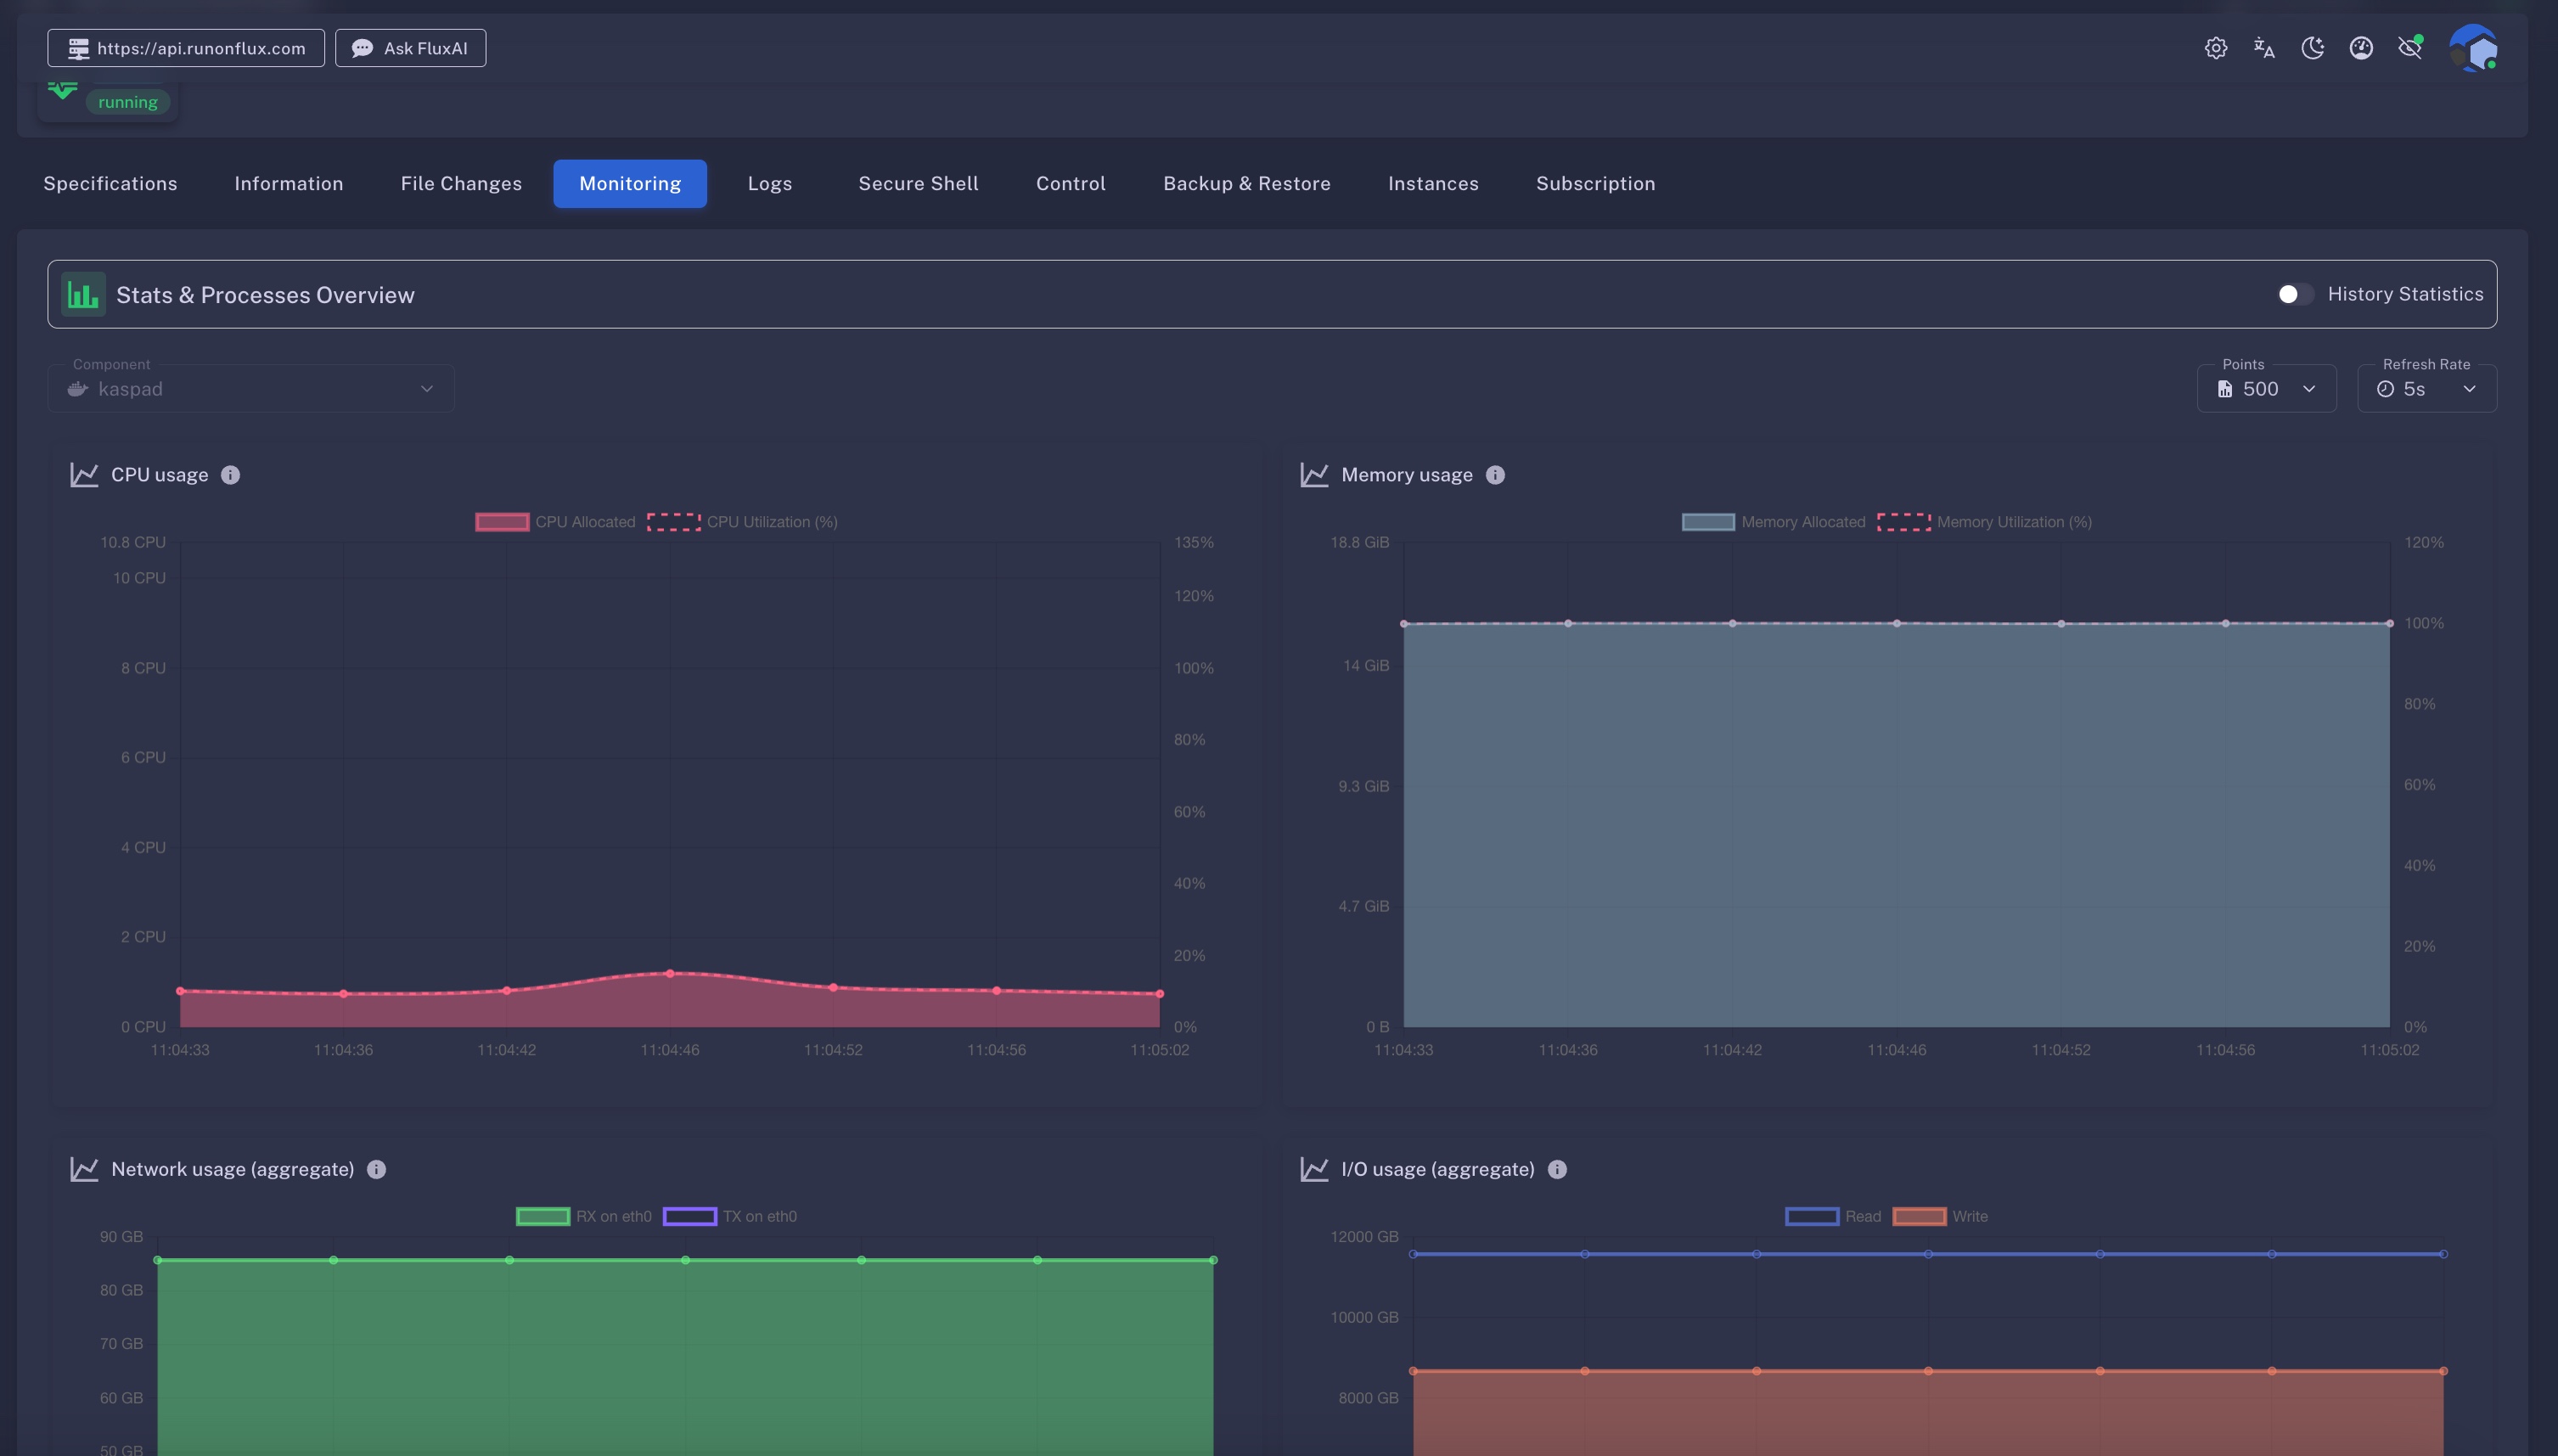Switch to the Logs tab
2558x1456 pixels.
tap(769, 184)
